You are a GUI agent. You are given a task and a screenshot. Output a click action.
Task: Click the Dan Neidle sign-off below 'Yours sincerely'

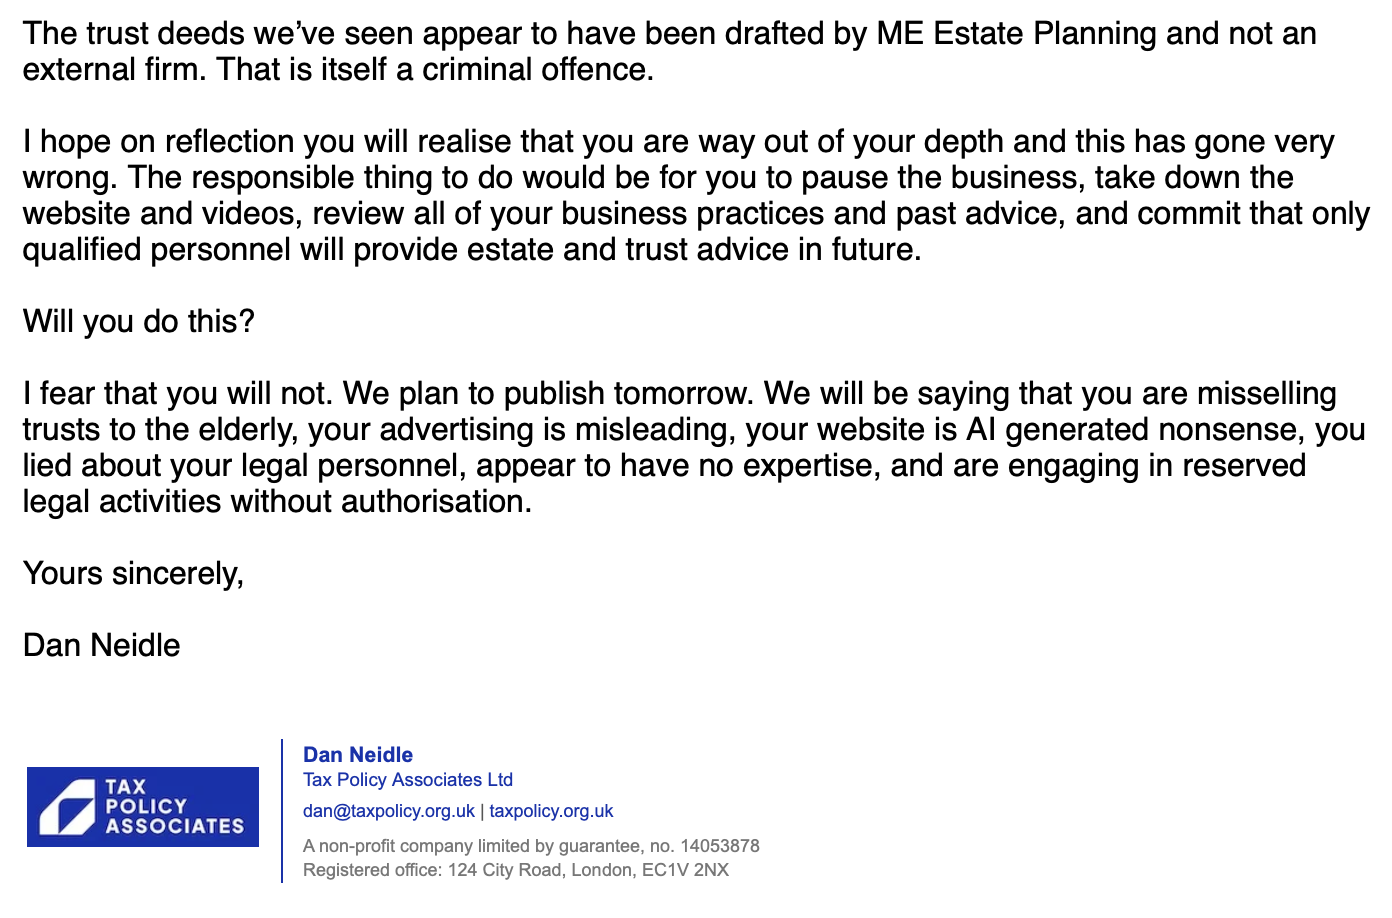click(101, 645)
